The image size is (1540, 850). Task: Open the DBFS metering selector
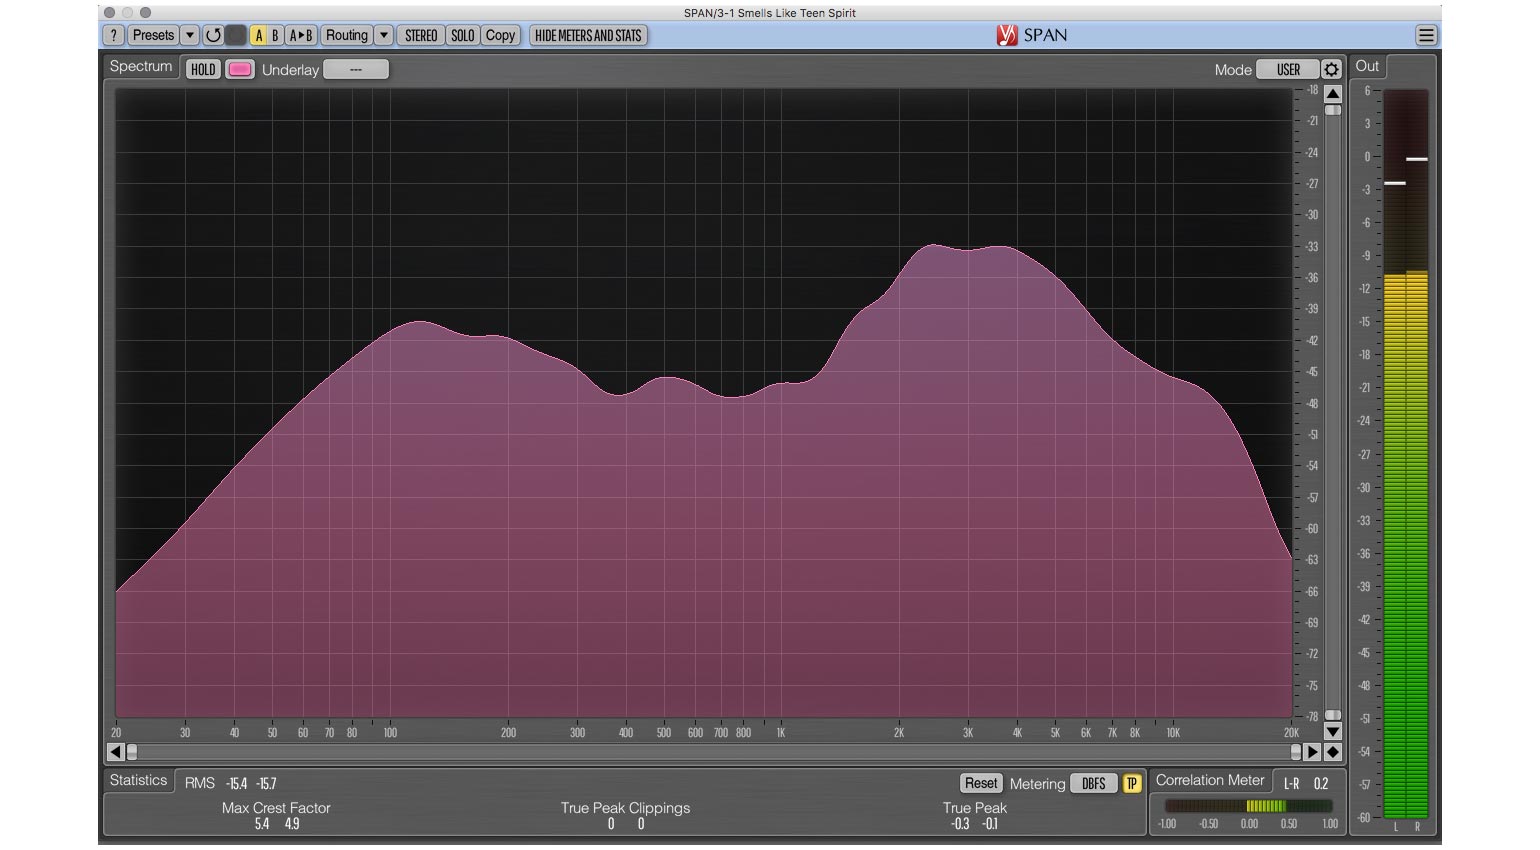pyautogui.click(x=1093, y=783)
